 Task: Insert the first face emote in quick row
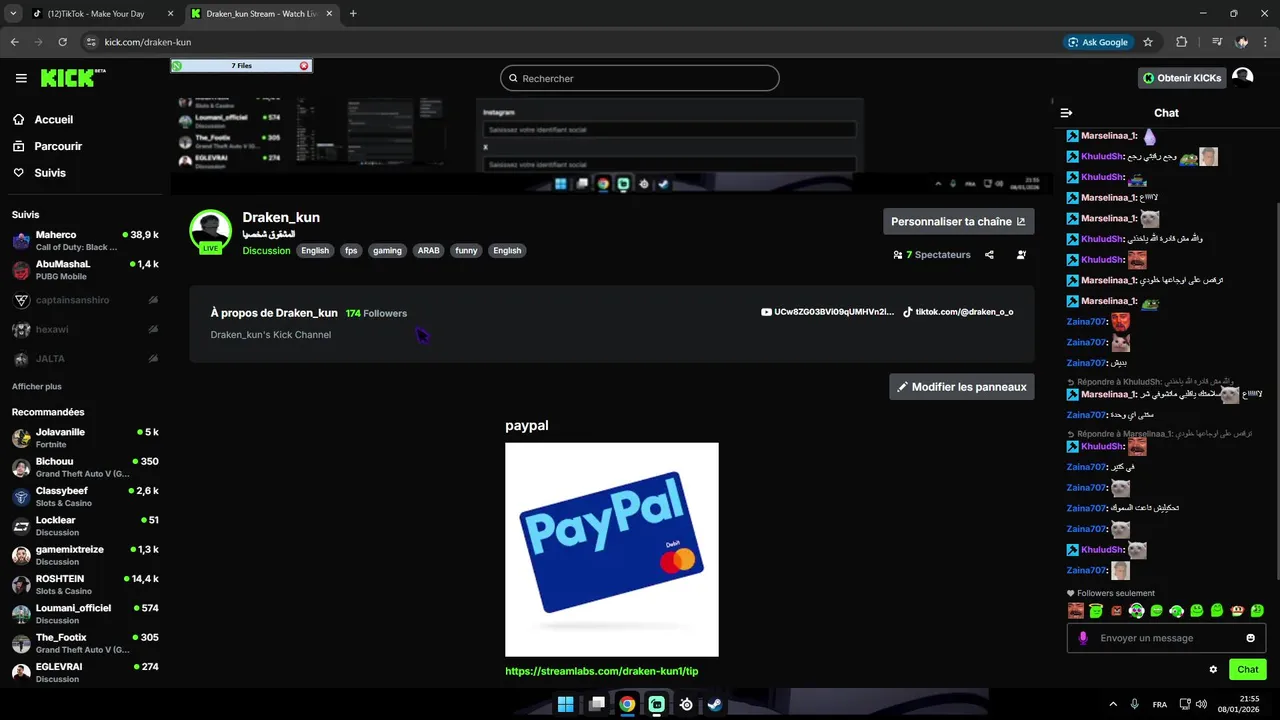pyautogui.click(x=1076, y=610)
